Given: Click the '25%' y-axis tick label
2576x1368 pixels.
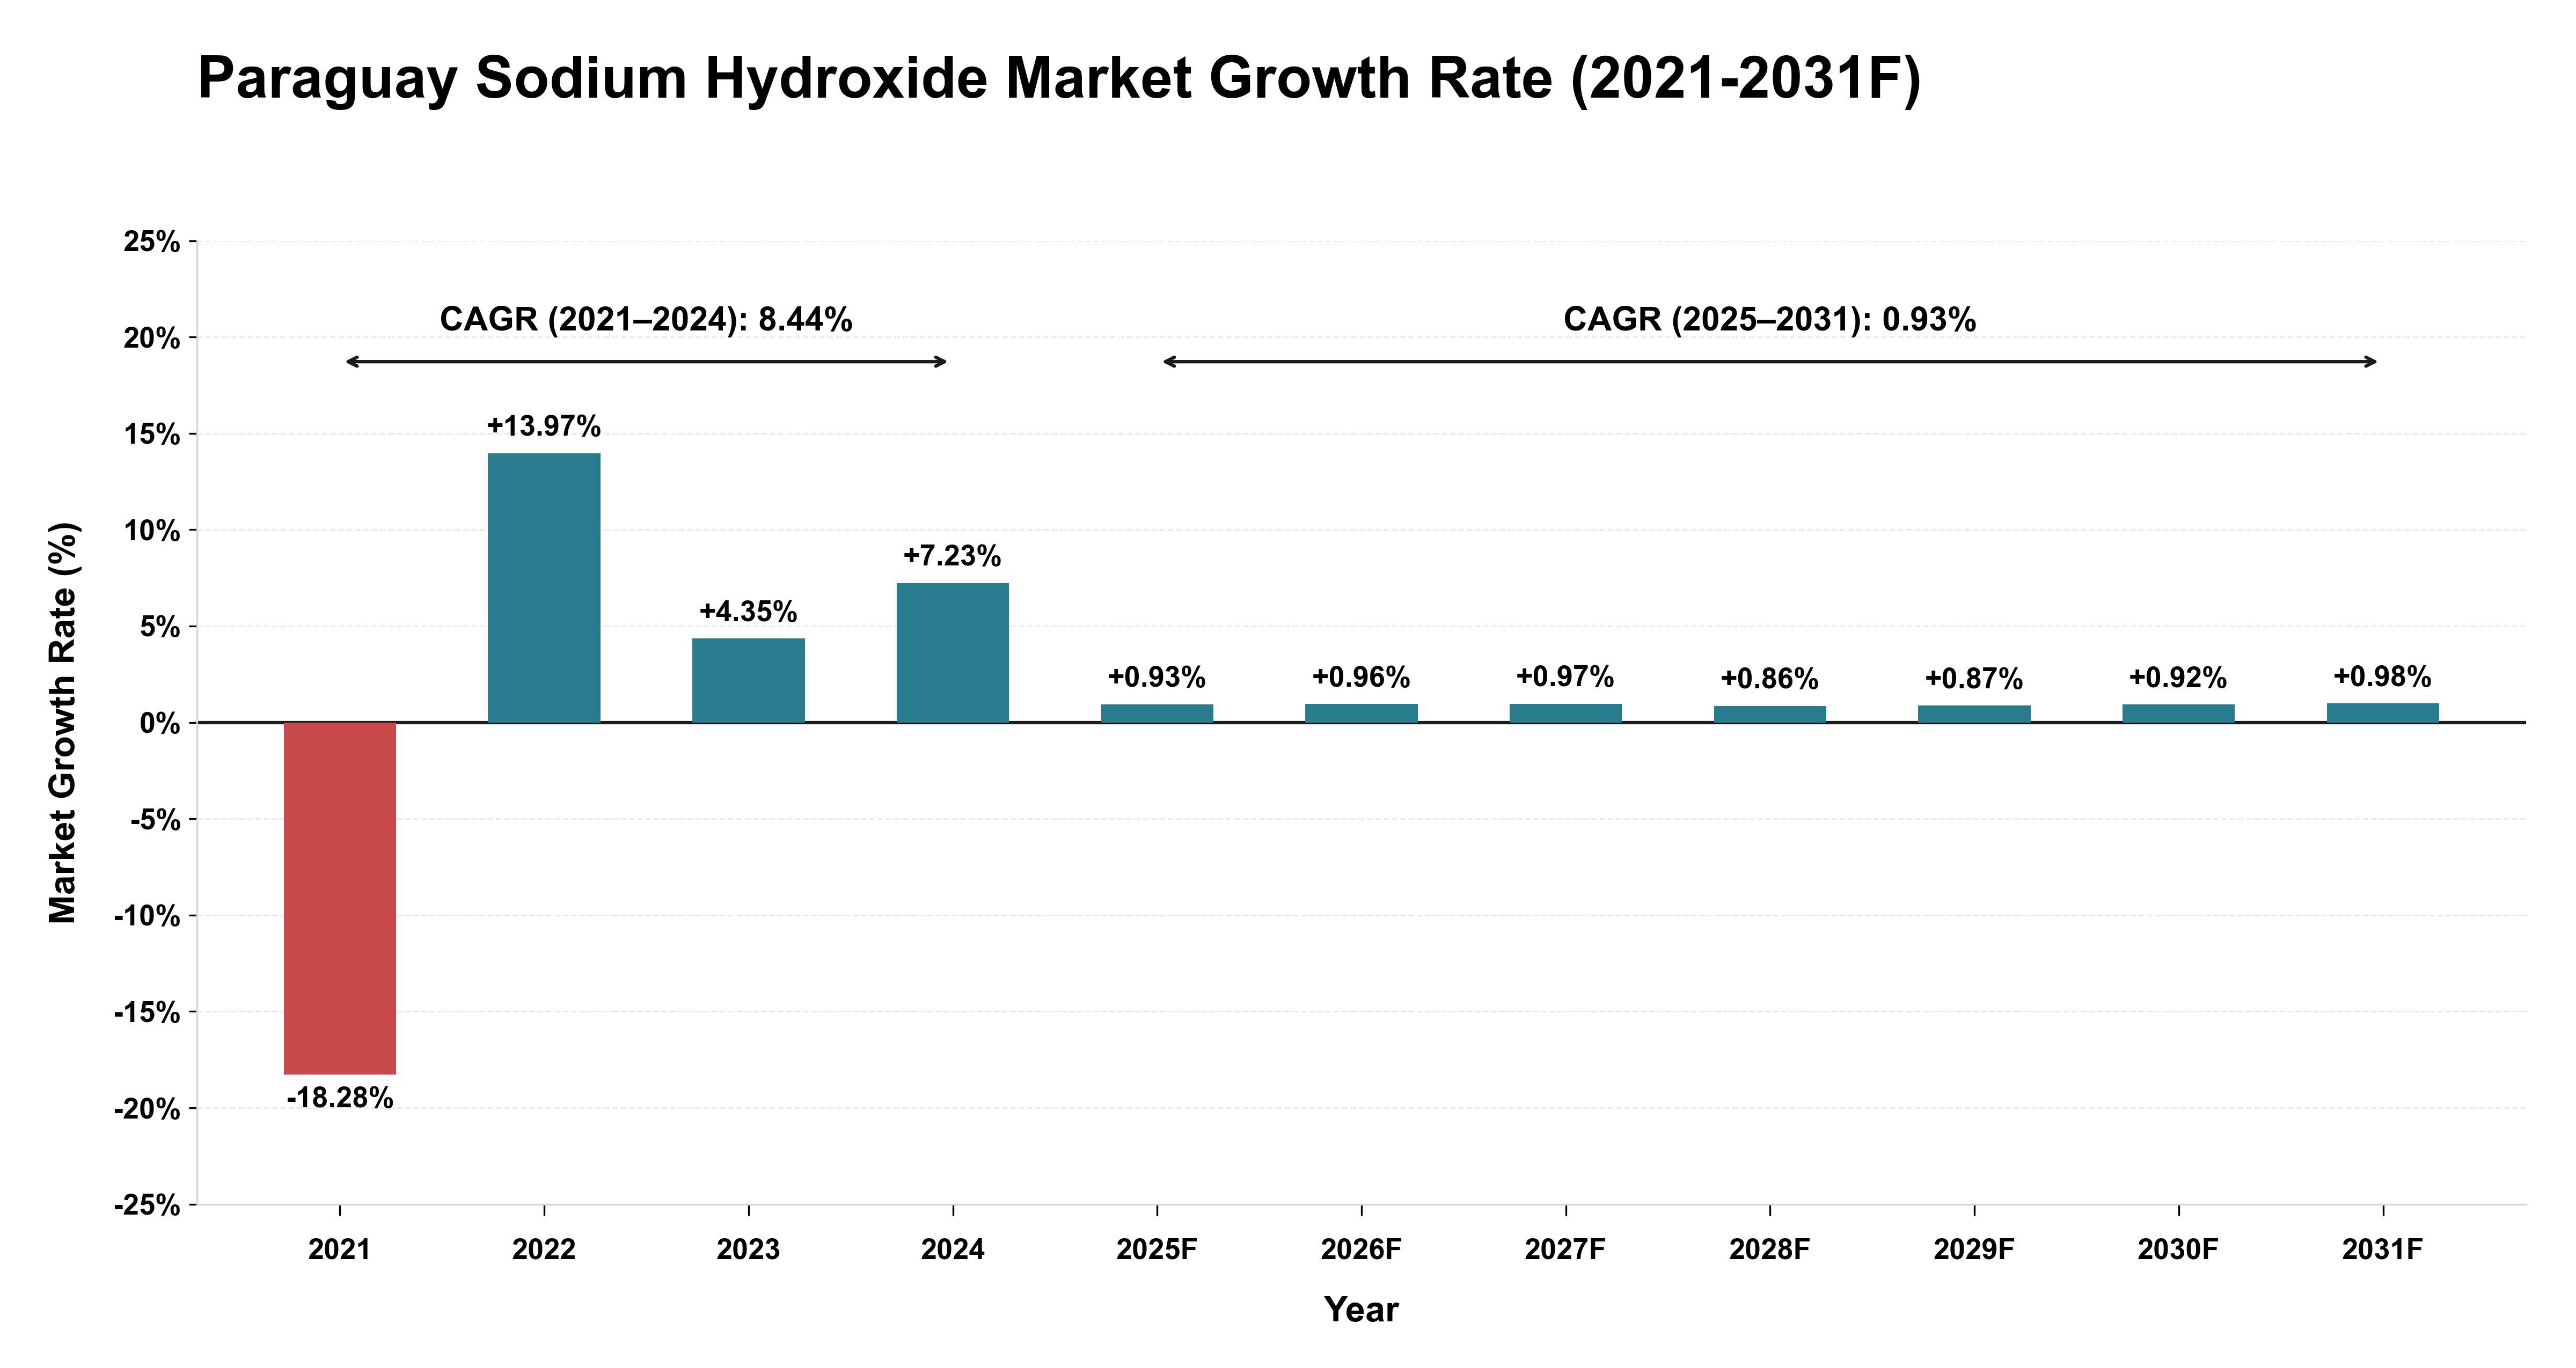Looking at the screenshot, I should click(x=152, y=242).
